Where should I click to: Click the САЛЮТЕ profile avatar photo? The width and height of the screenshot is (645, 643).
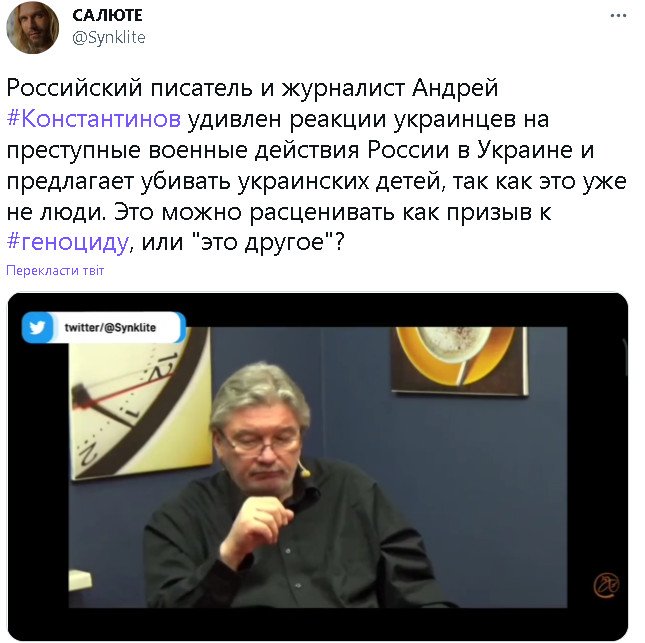(33, 28)
